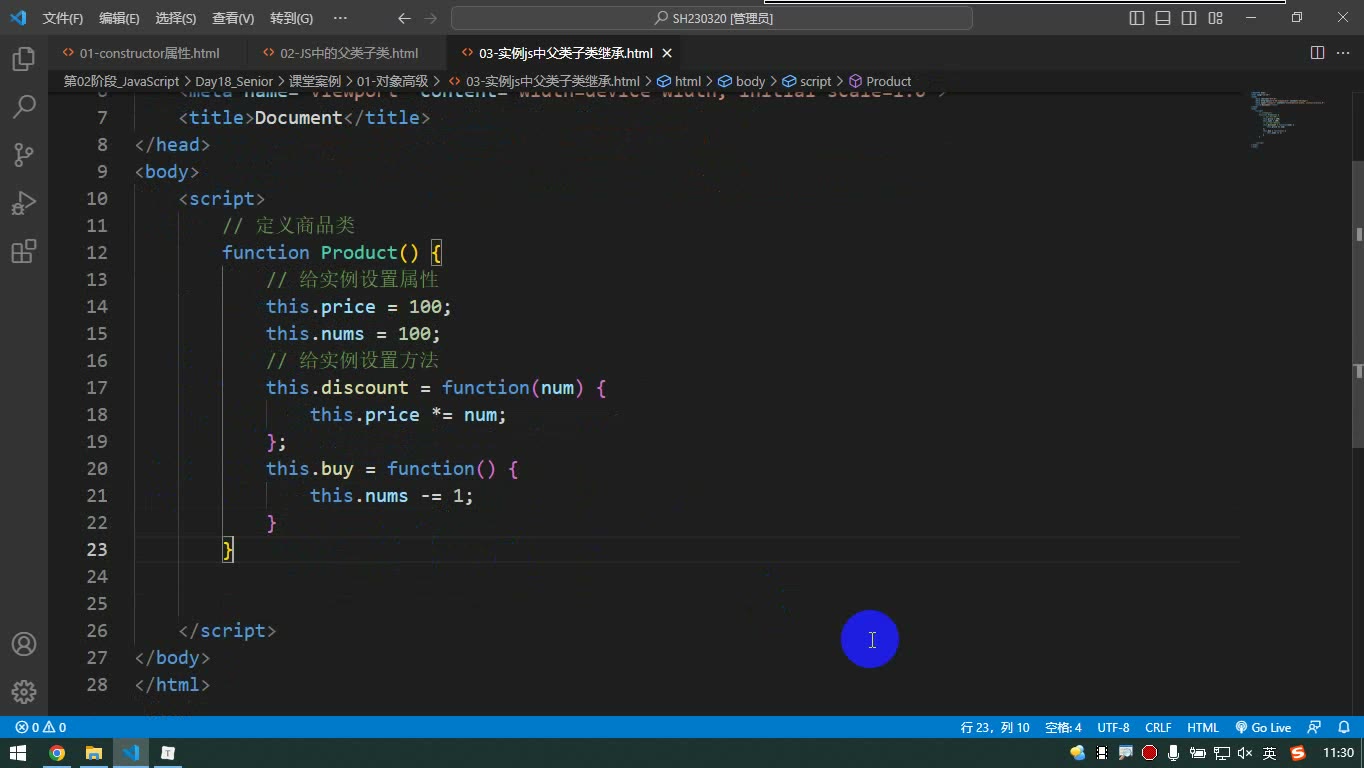The image size is (1364, 768).
Task: Open the Extensions view
Action: tap(24, 251)
